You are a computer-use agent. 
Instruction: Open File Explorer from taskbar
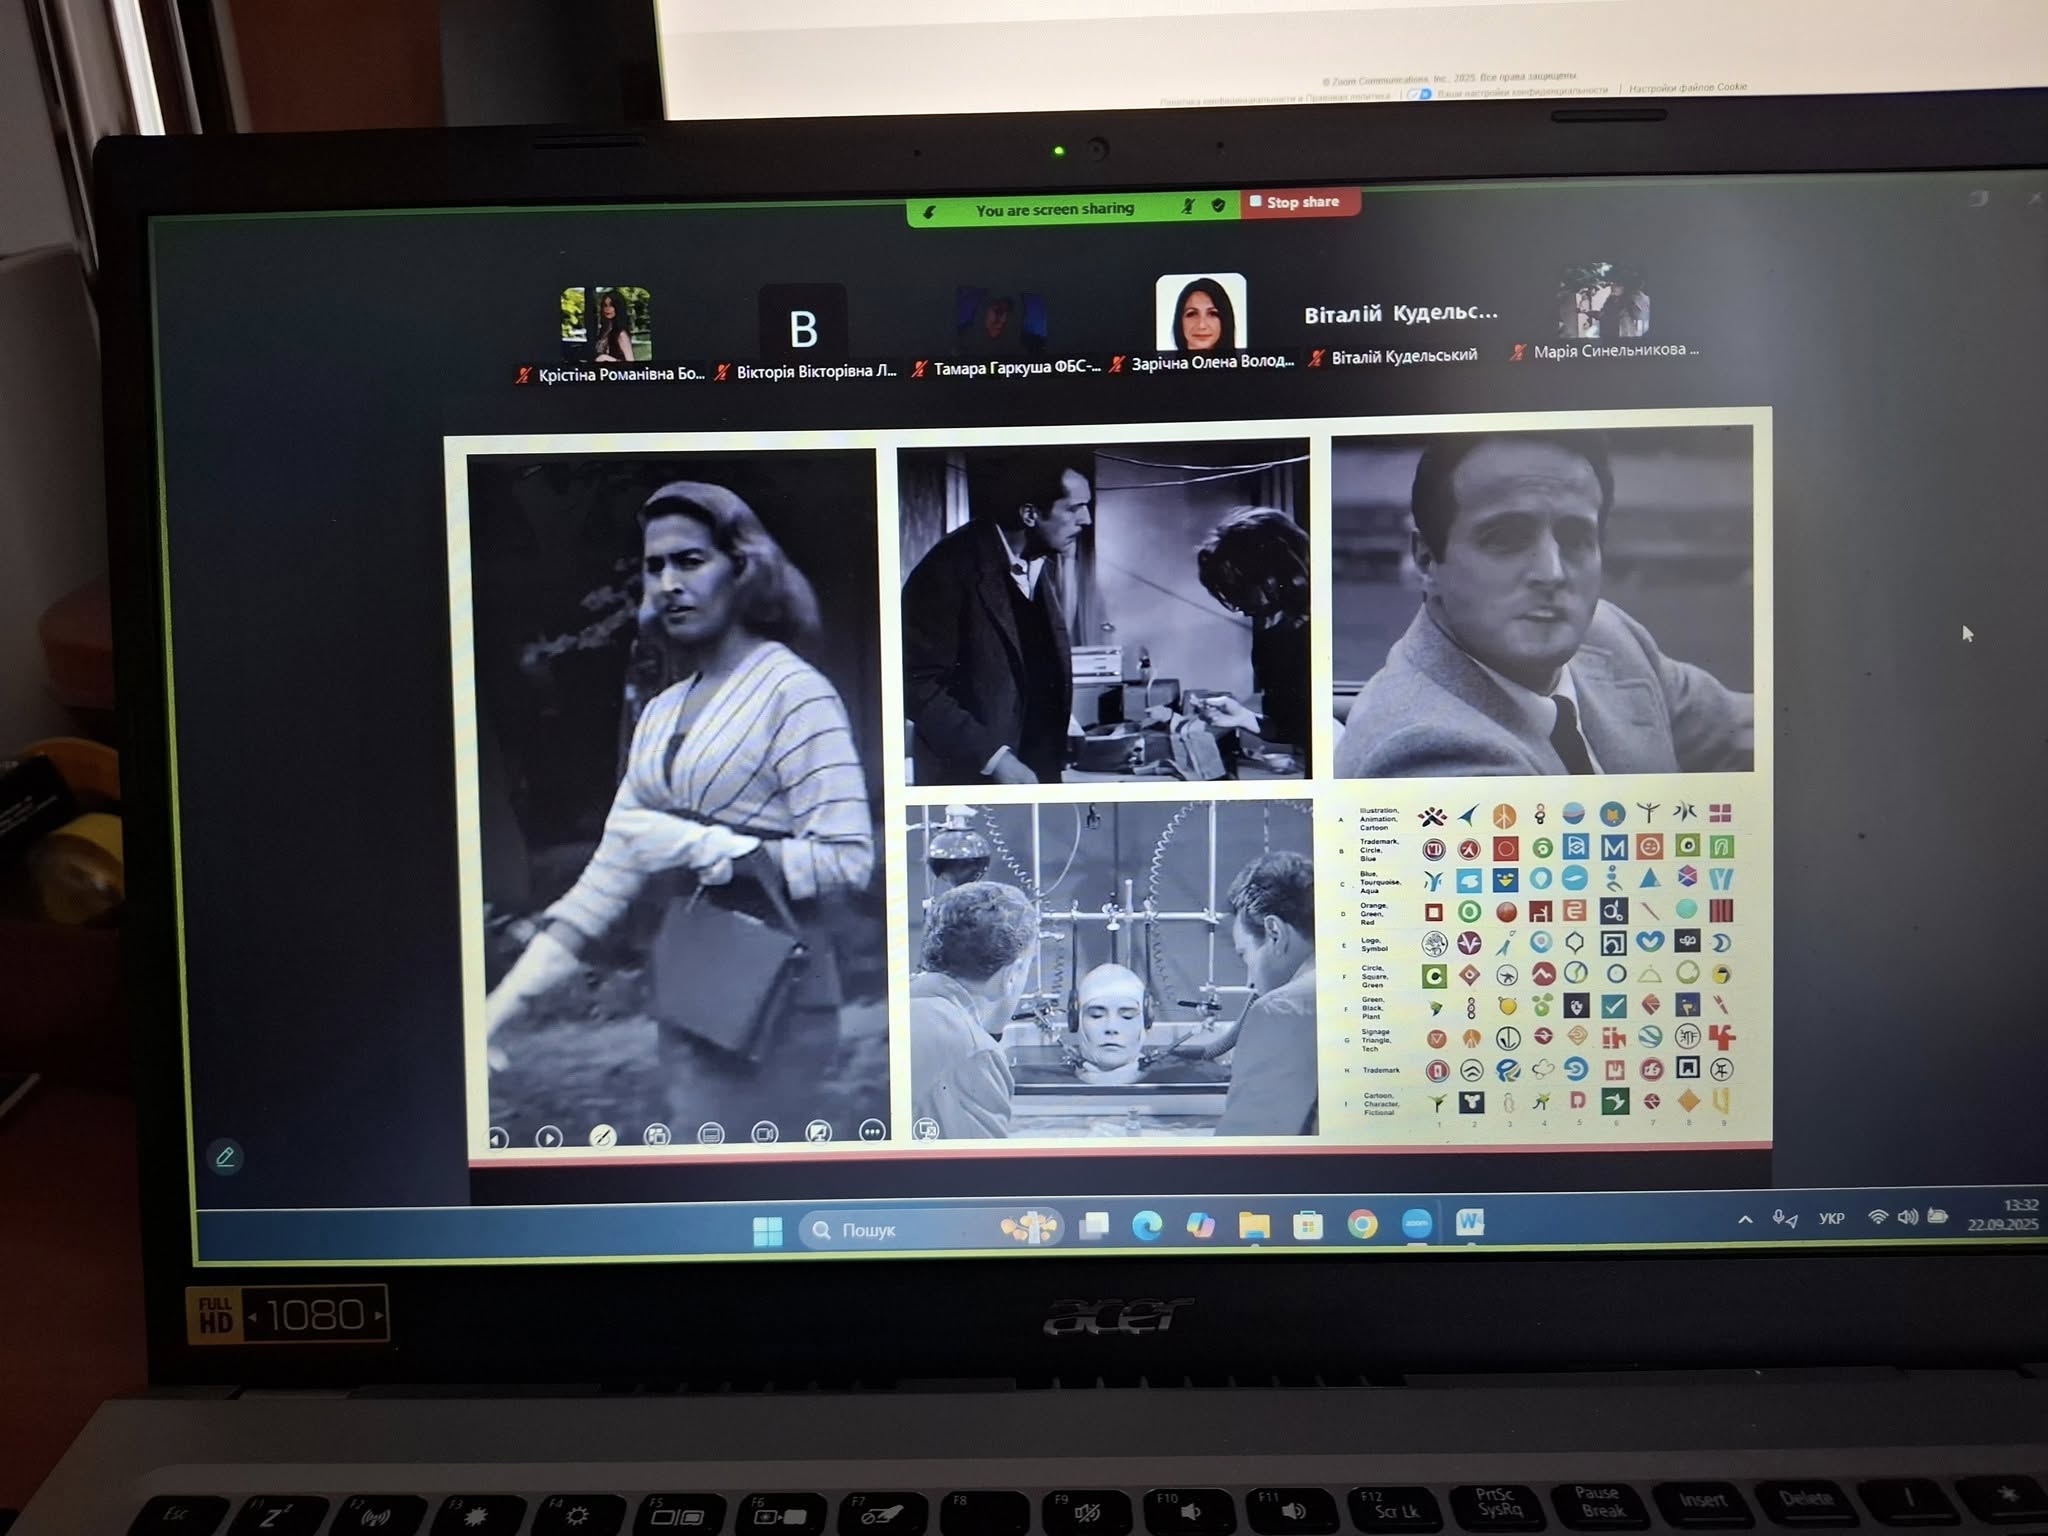tap(1254, 1224)
